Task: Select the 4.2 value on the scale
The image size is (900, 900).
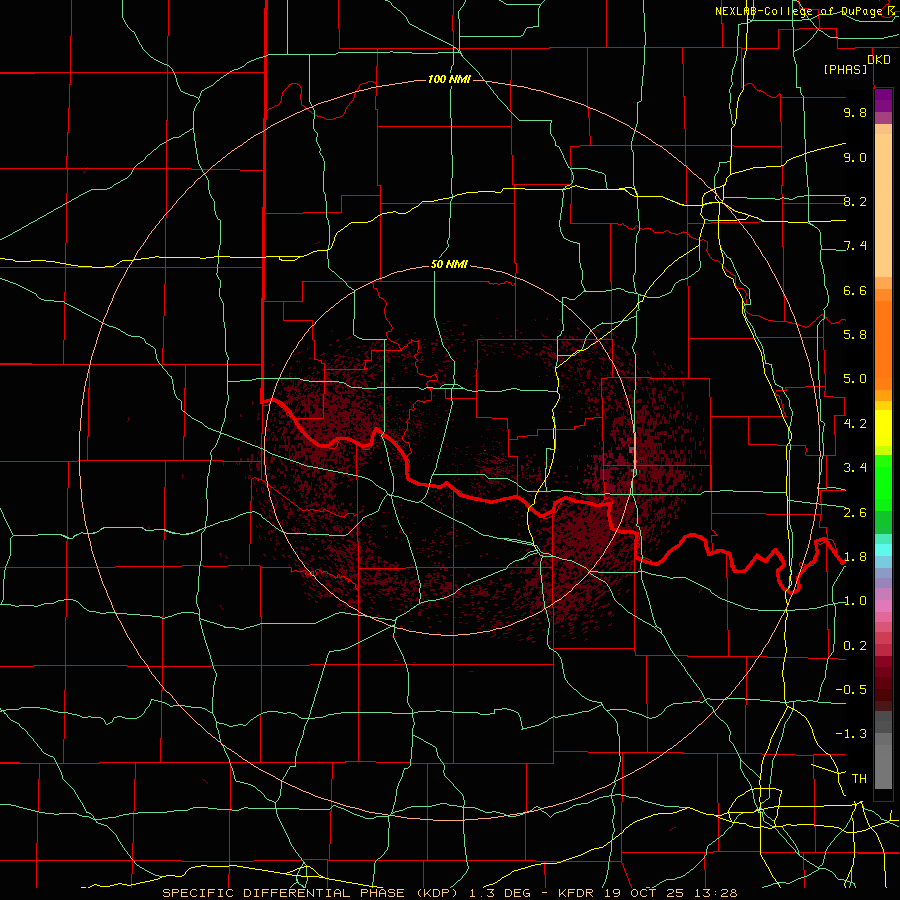Action: pyautogui.click(x=855, y=424)
